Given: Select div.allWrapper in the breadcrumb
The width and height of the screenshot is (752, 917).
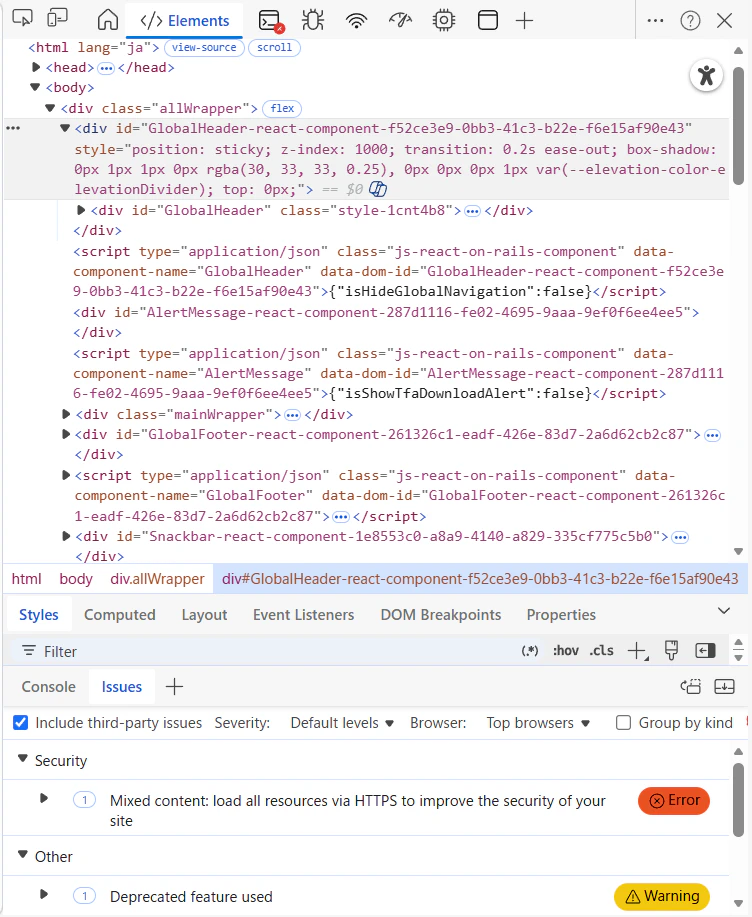Looking at the screenshot, I should 157,579.
